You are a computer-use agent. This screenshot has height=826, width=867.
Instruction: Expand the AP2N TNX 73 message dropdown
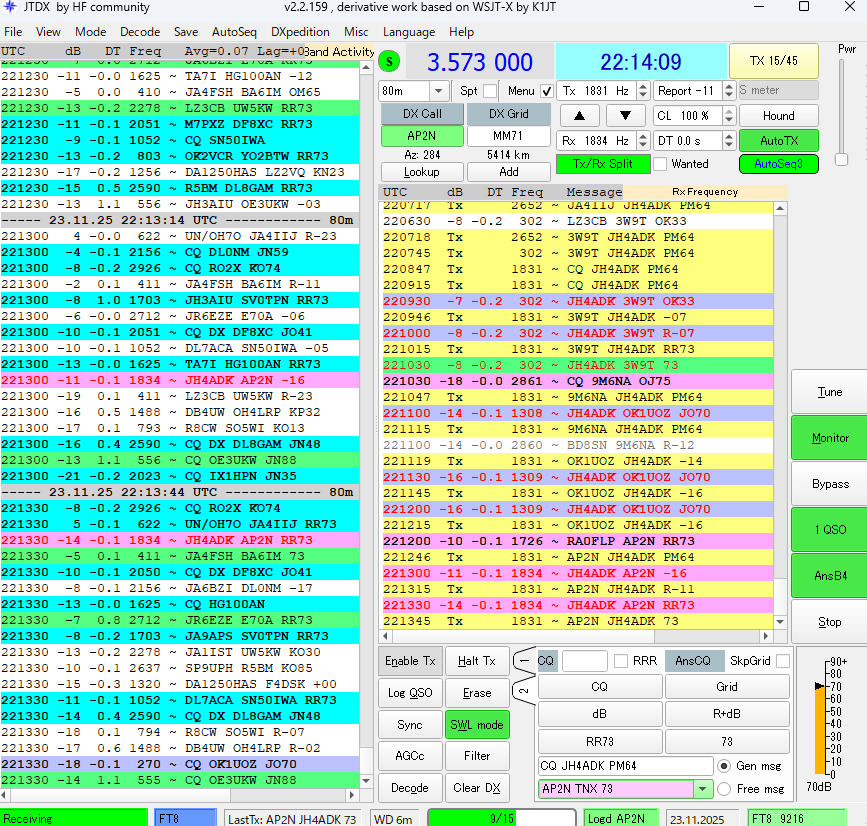pyautogui.click(x=702, y=789)
